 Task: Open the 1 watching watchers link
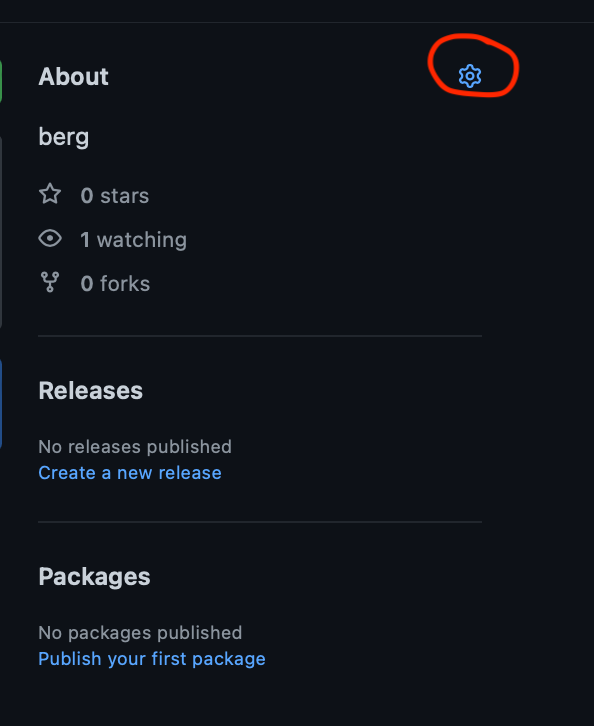click(x=133, y=240)
